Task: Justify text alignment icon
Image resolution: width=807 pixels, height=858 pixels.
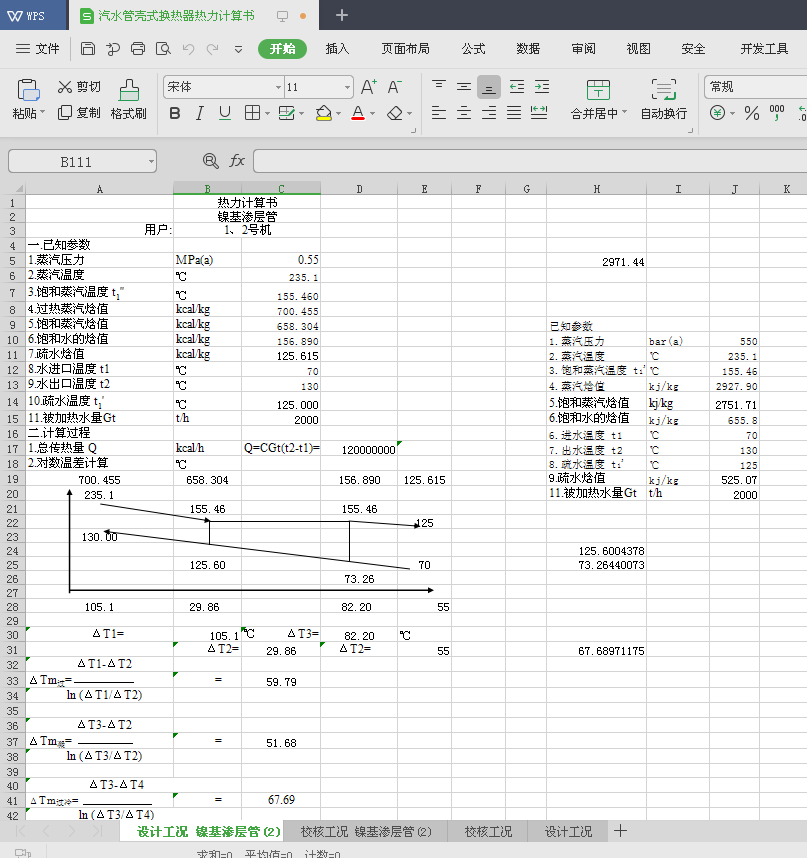Action: [x=514, y=113]
